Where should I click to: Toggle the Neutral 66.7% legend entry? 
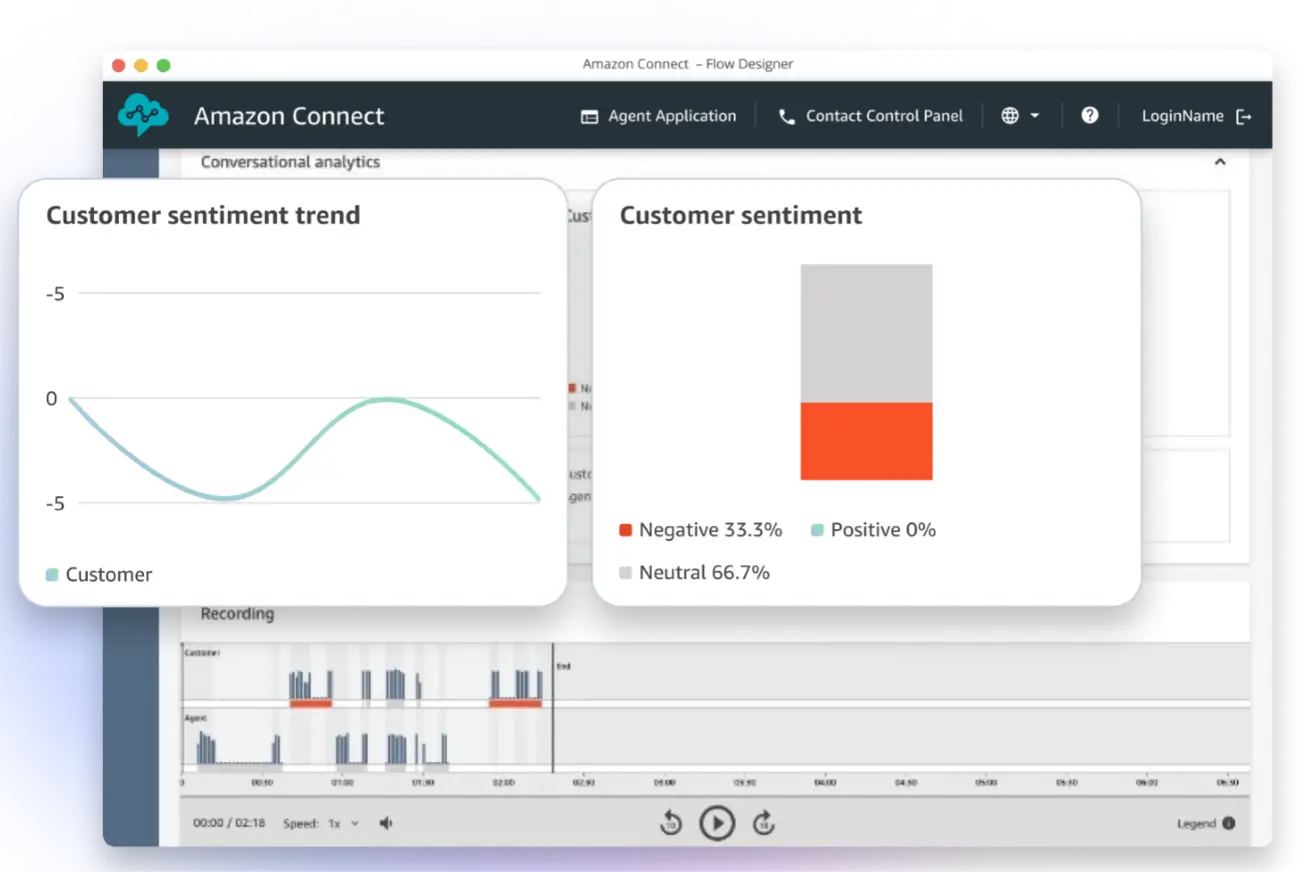coord(694,572)
